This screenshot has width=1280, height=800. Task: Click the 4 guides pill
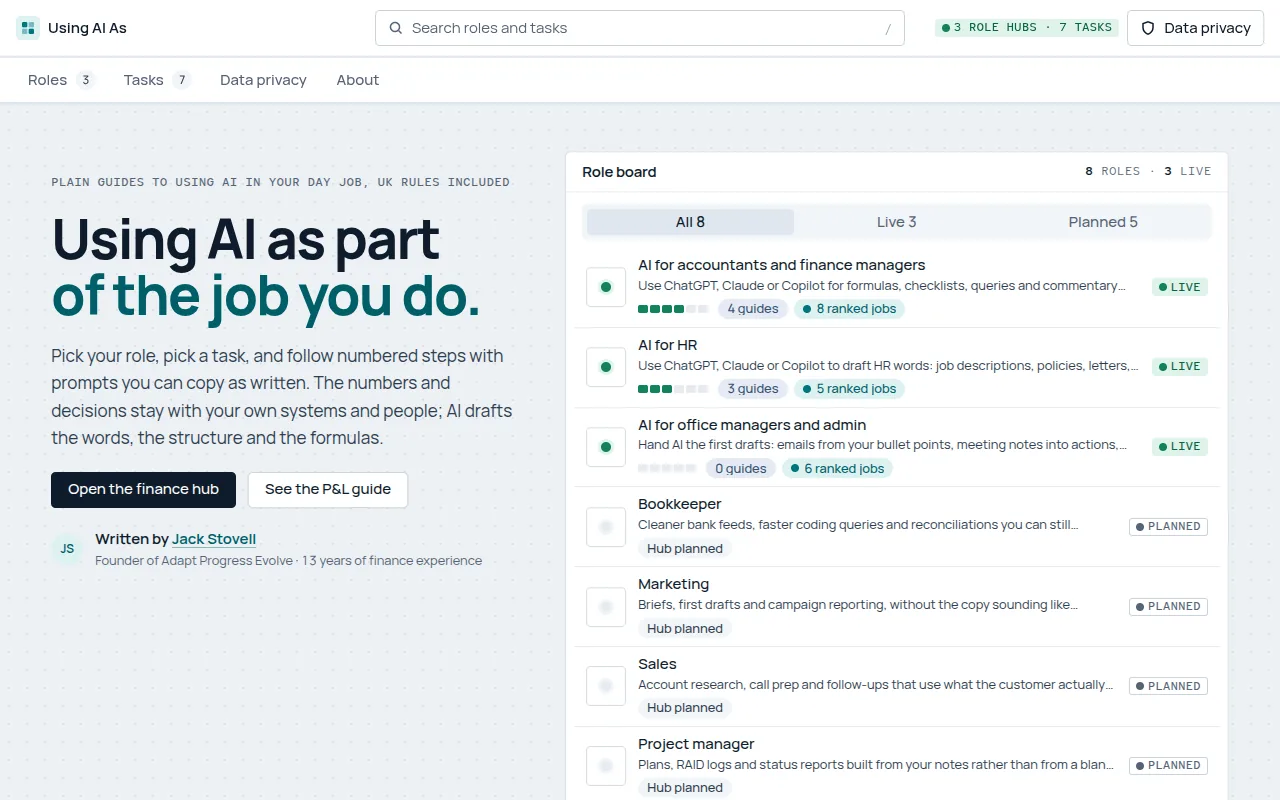[x=752, y=309]
